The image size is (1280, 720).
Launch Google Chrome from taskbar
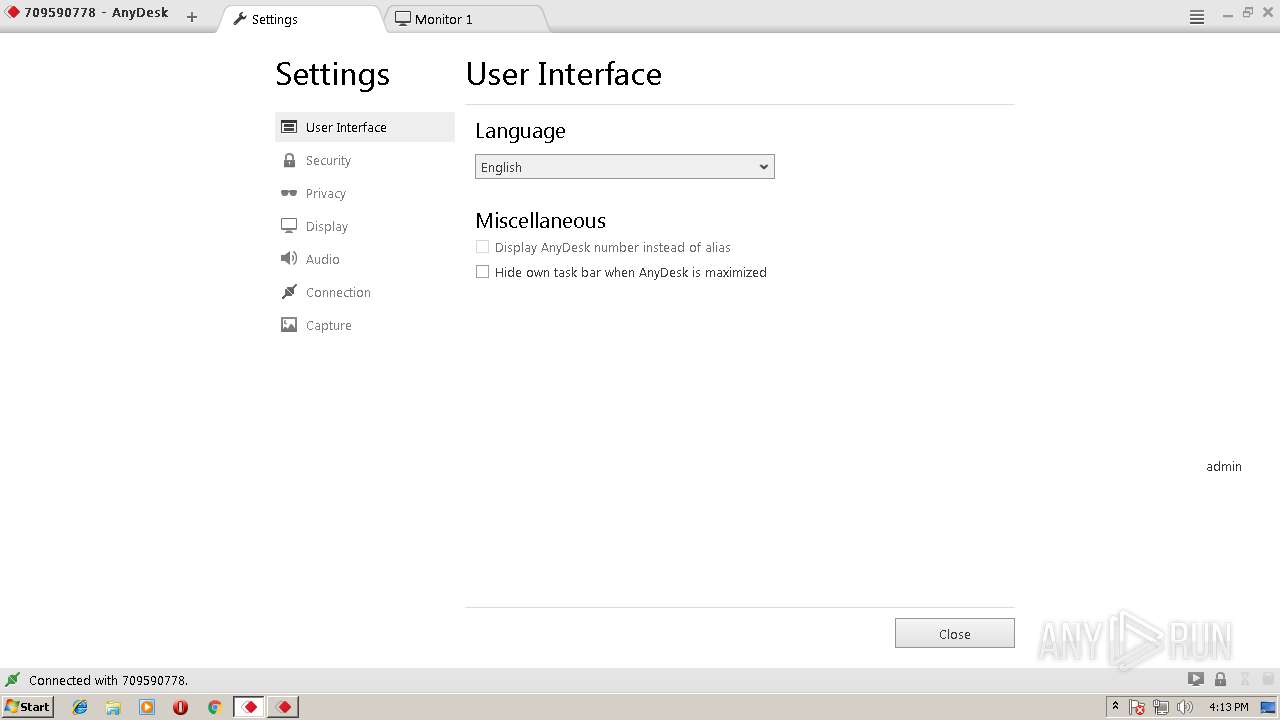[214, 707]
